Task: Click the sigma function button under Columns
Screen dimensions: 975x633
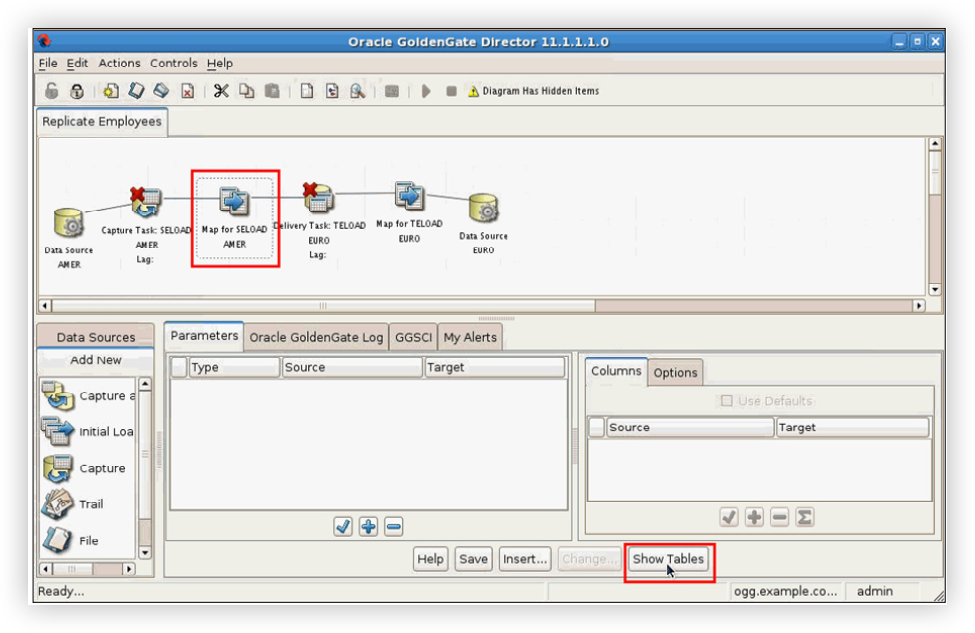Action: tap(805, 517)
